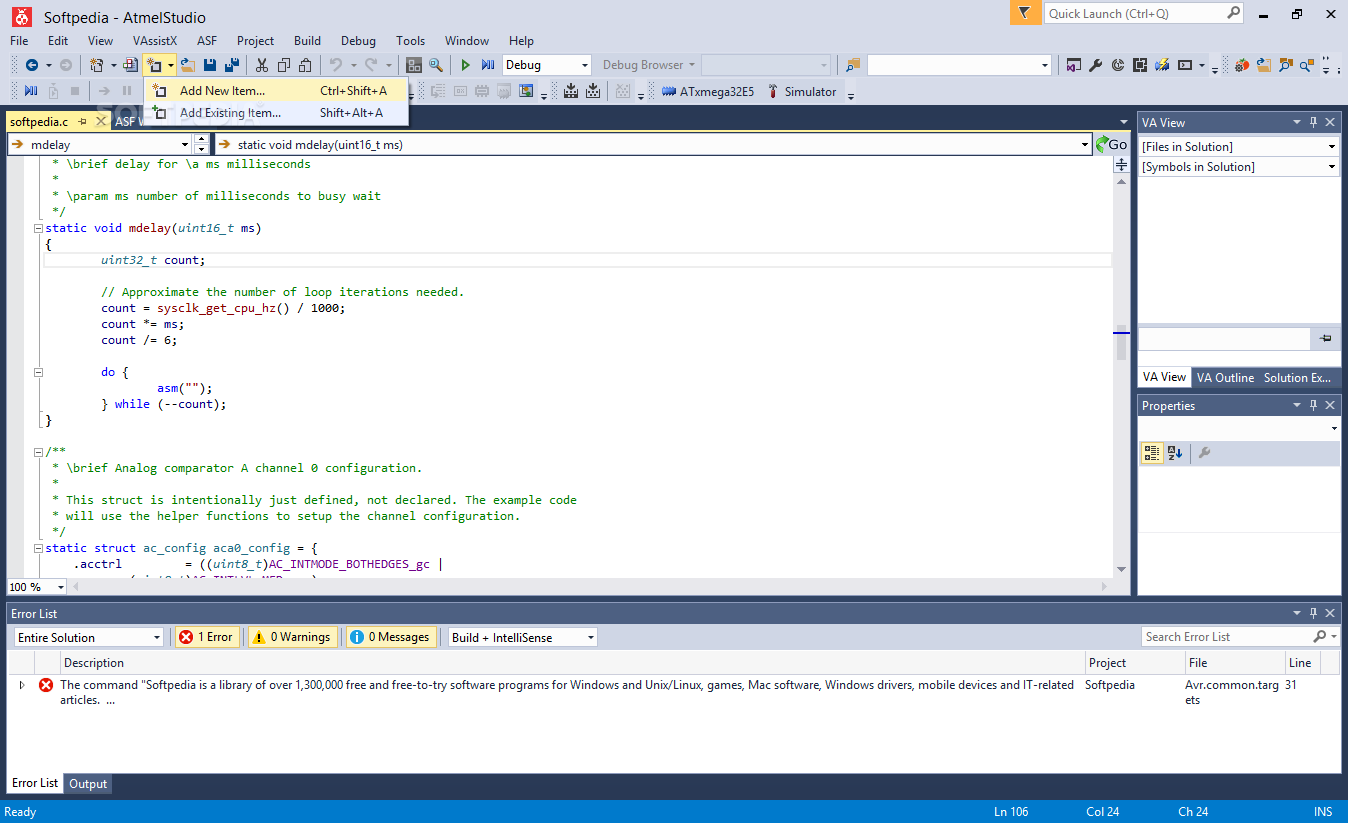Click the Property Pages wrench icon

(x=1204, y=453)
